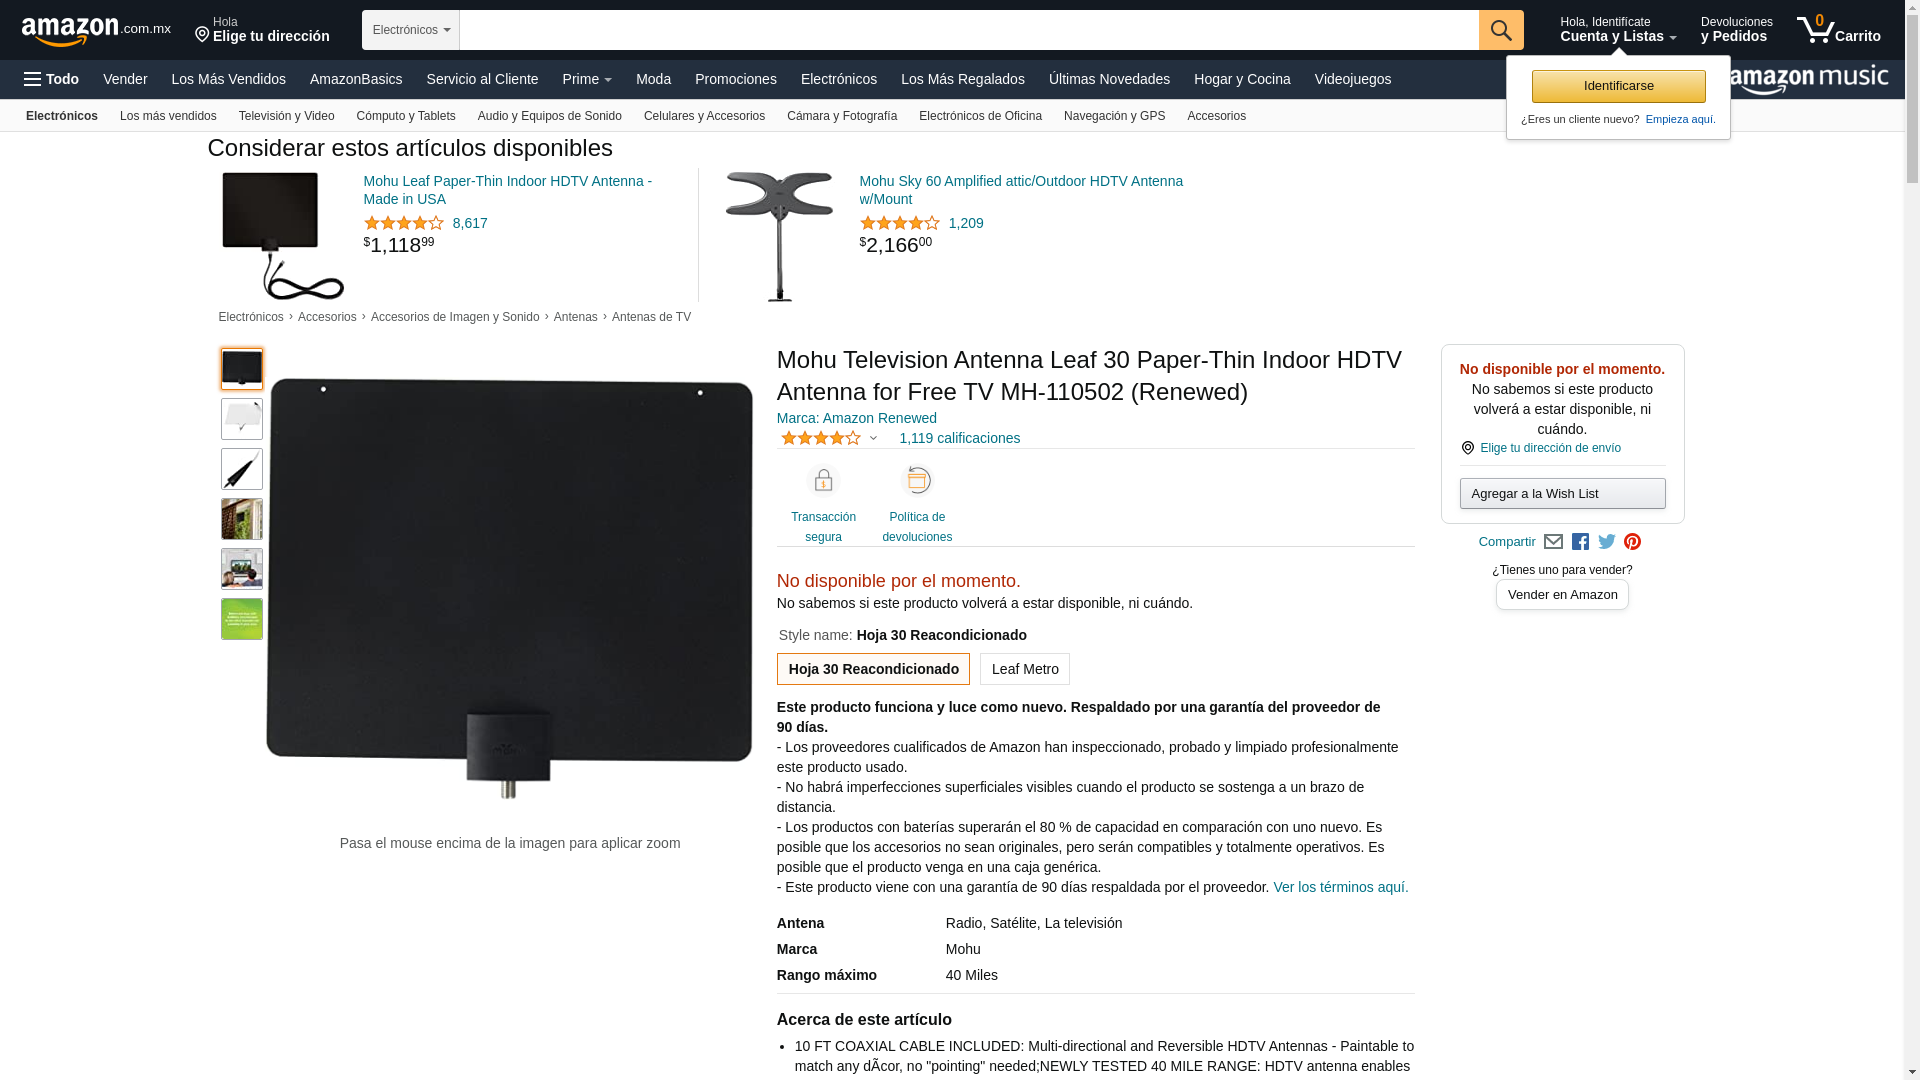The image size is (1920, 1080).
Task: Open Celulares y Accesorios subcategory
Action: pos(704,116)
